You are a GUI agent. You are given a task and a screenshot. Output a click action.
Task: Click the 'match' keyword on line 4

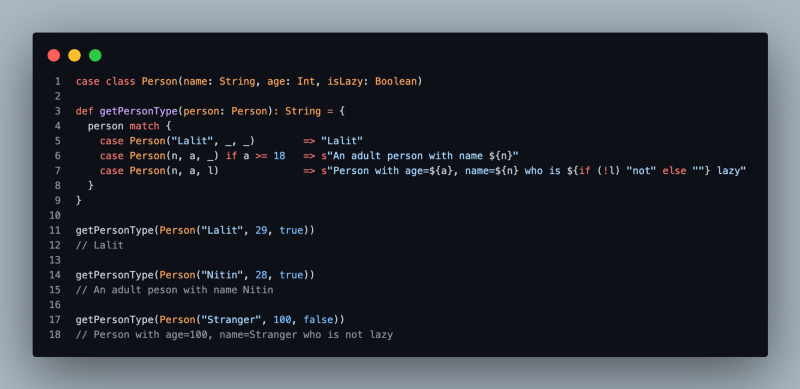pyautogui.click(x=144, y=126)
